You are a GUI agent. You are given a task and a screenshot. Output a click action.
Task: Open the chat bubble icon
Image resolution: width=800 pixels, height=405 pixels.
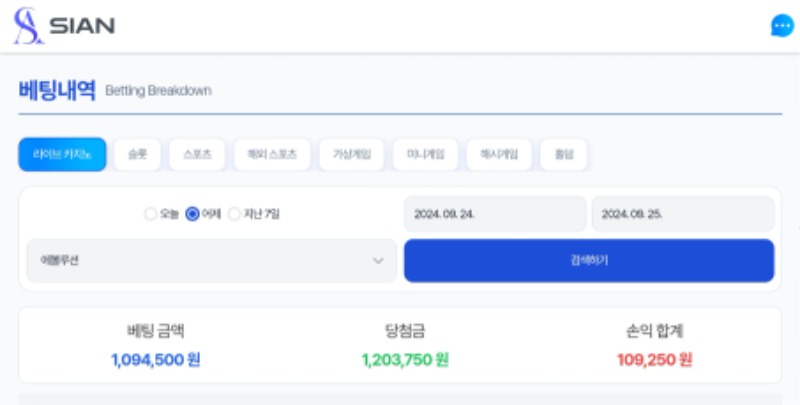[782, 26]
